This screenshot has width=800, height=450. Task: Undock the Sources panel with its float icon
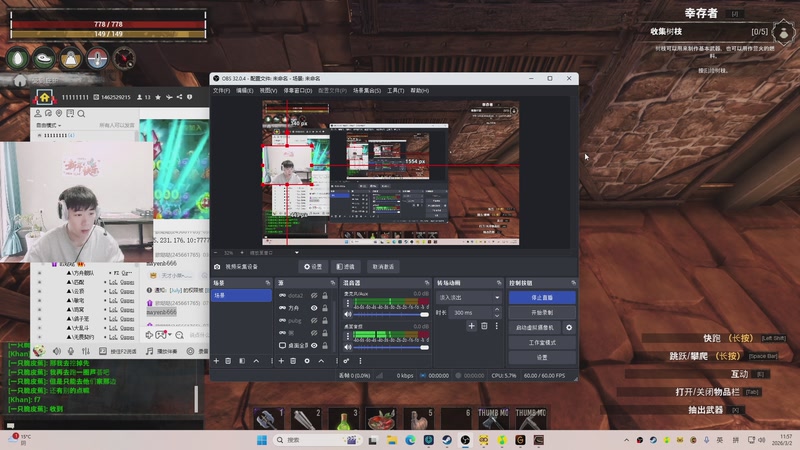(333, 283)
